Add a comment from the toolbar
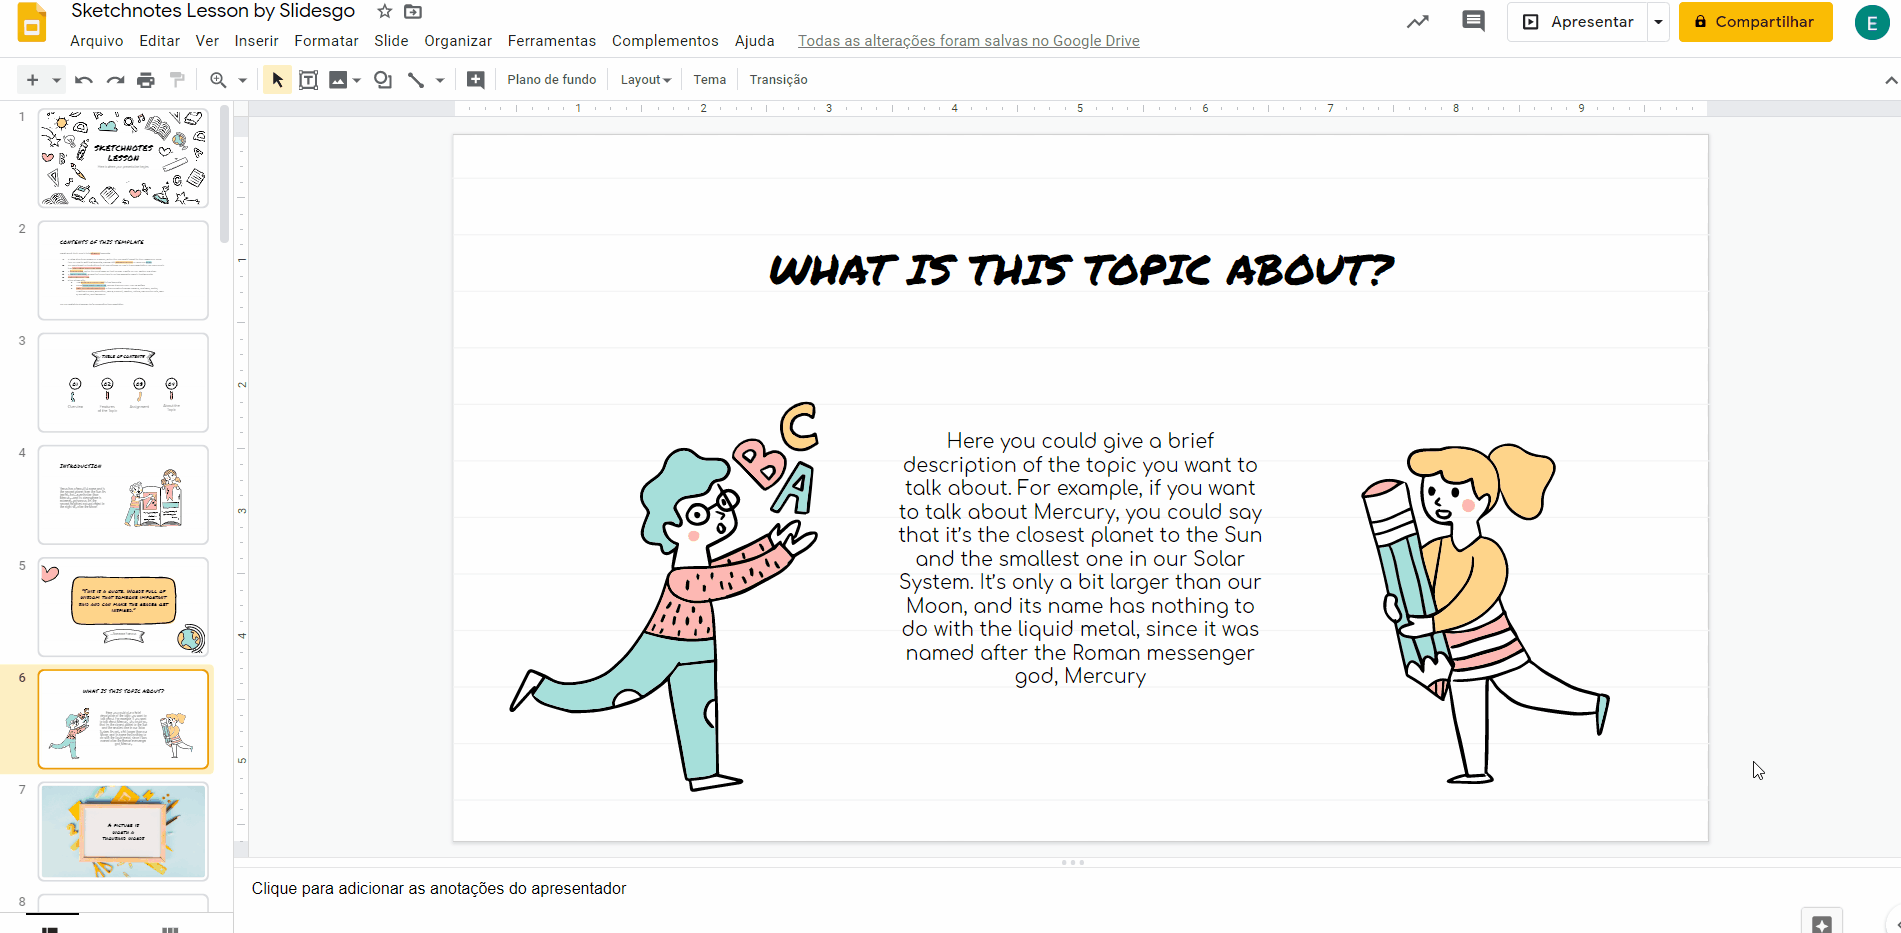 (476, 80)
